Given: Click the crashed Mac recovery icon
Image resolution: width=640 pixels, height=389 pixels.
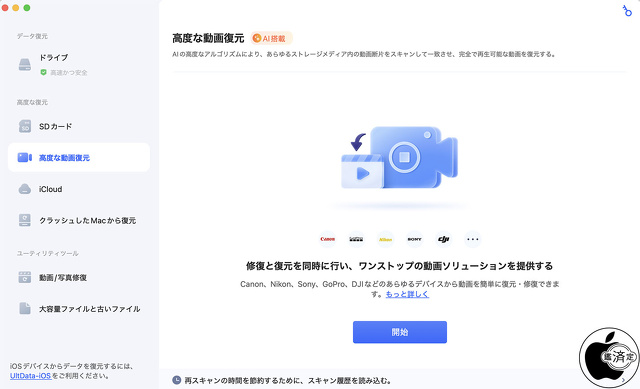Looking at the screenshot, I should pos(25,220).
